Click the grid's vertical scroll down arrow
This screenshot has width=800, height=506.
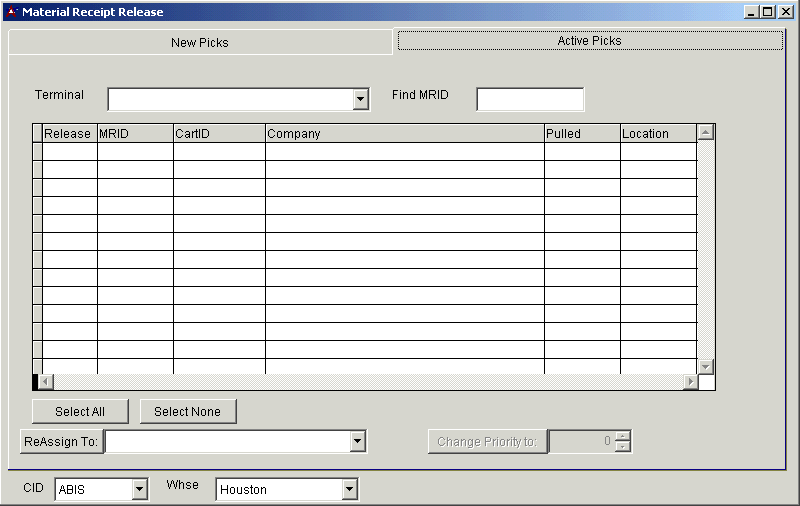[705, 366]
